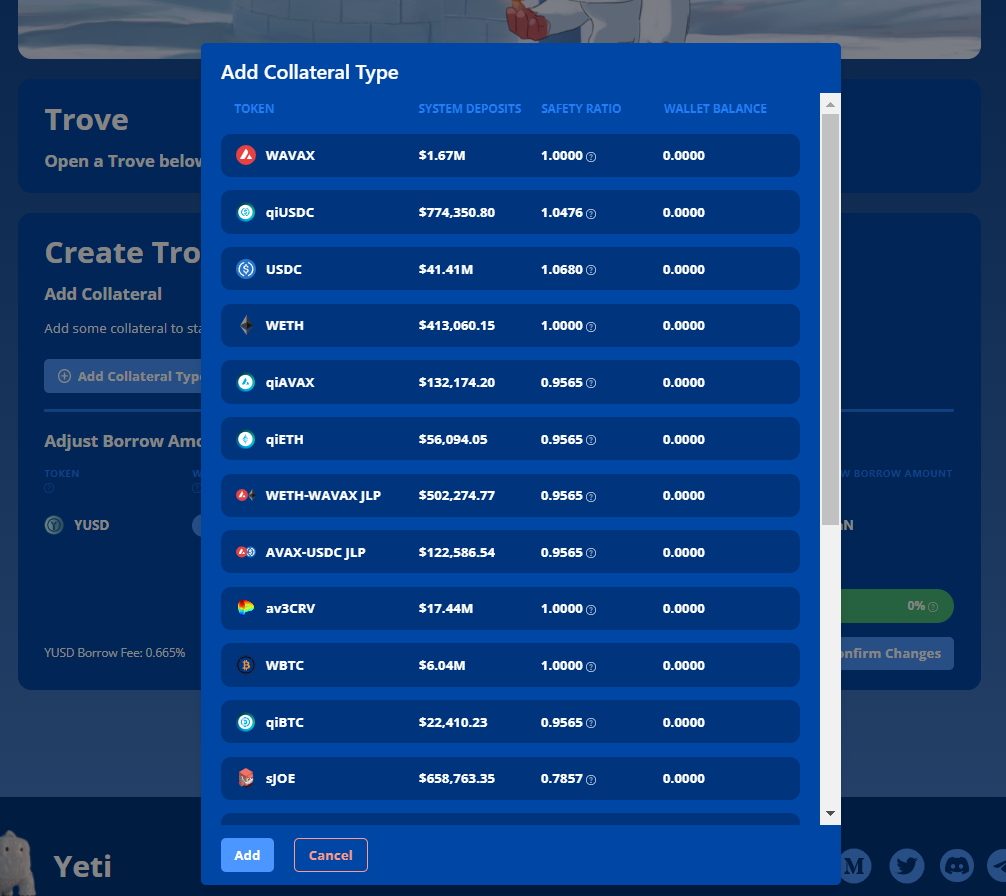Open safety ratio info for WETH-WAVAX JLP
1006x896 pixels.
coord(591,497)
